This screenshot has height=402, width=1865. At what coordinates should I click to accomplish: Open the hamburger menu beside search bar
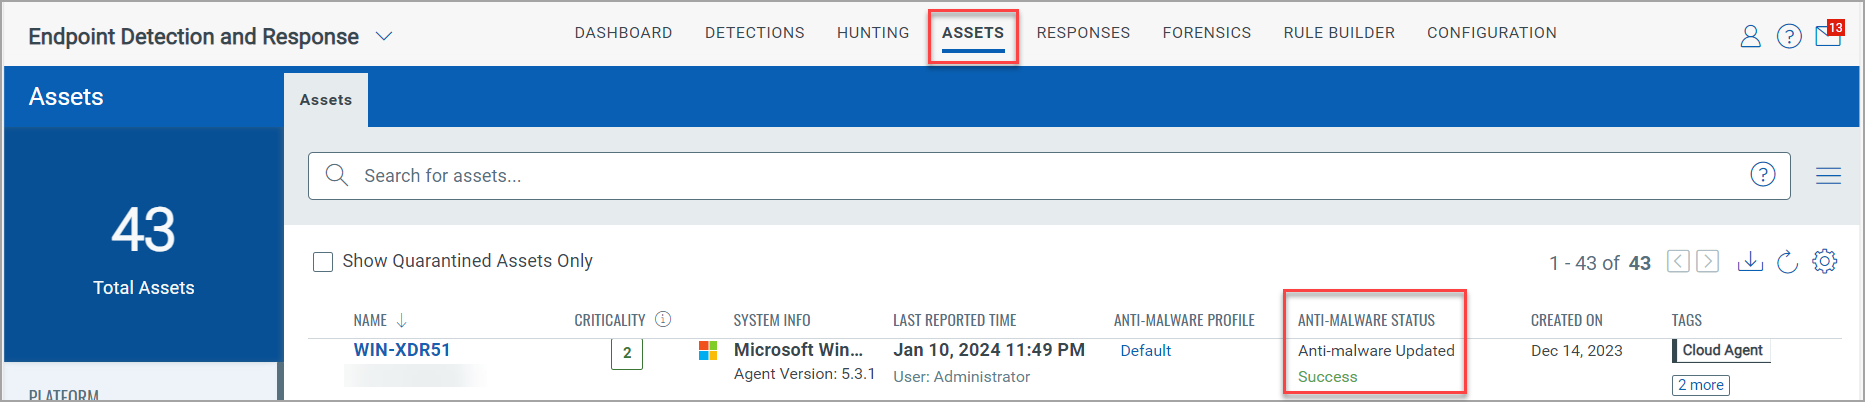click(x=1828, y=176)
